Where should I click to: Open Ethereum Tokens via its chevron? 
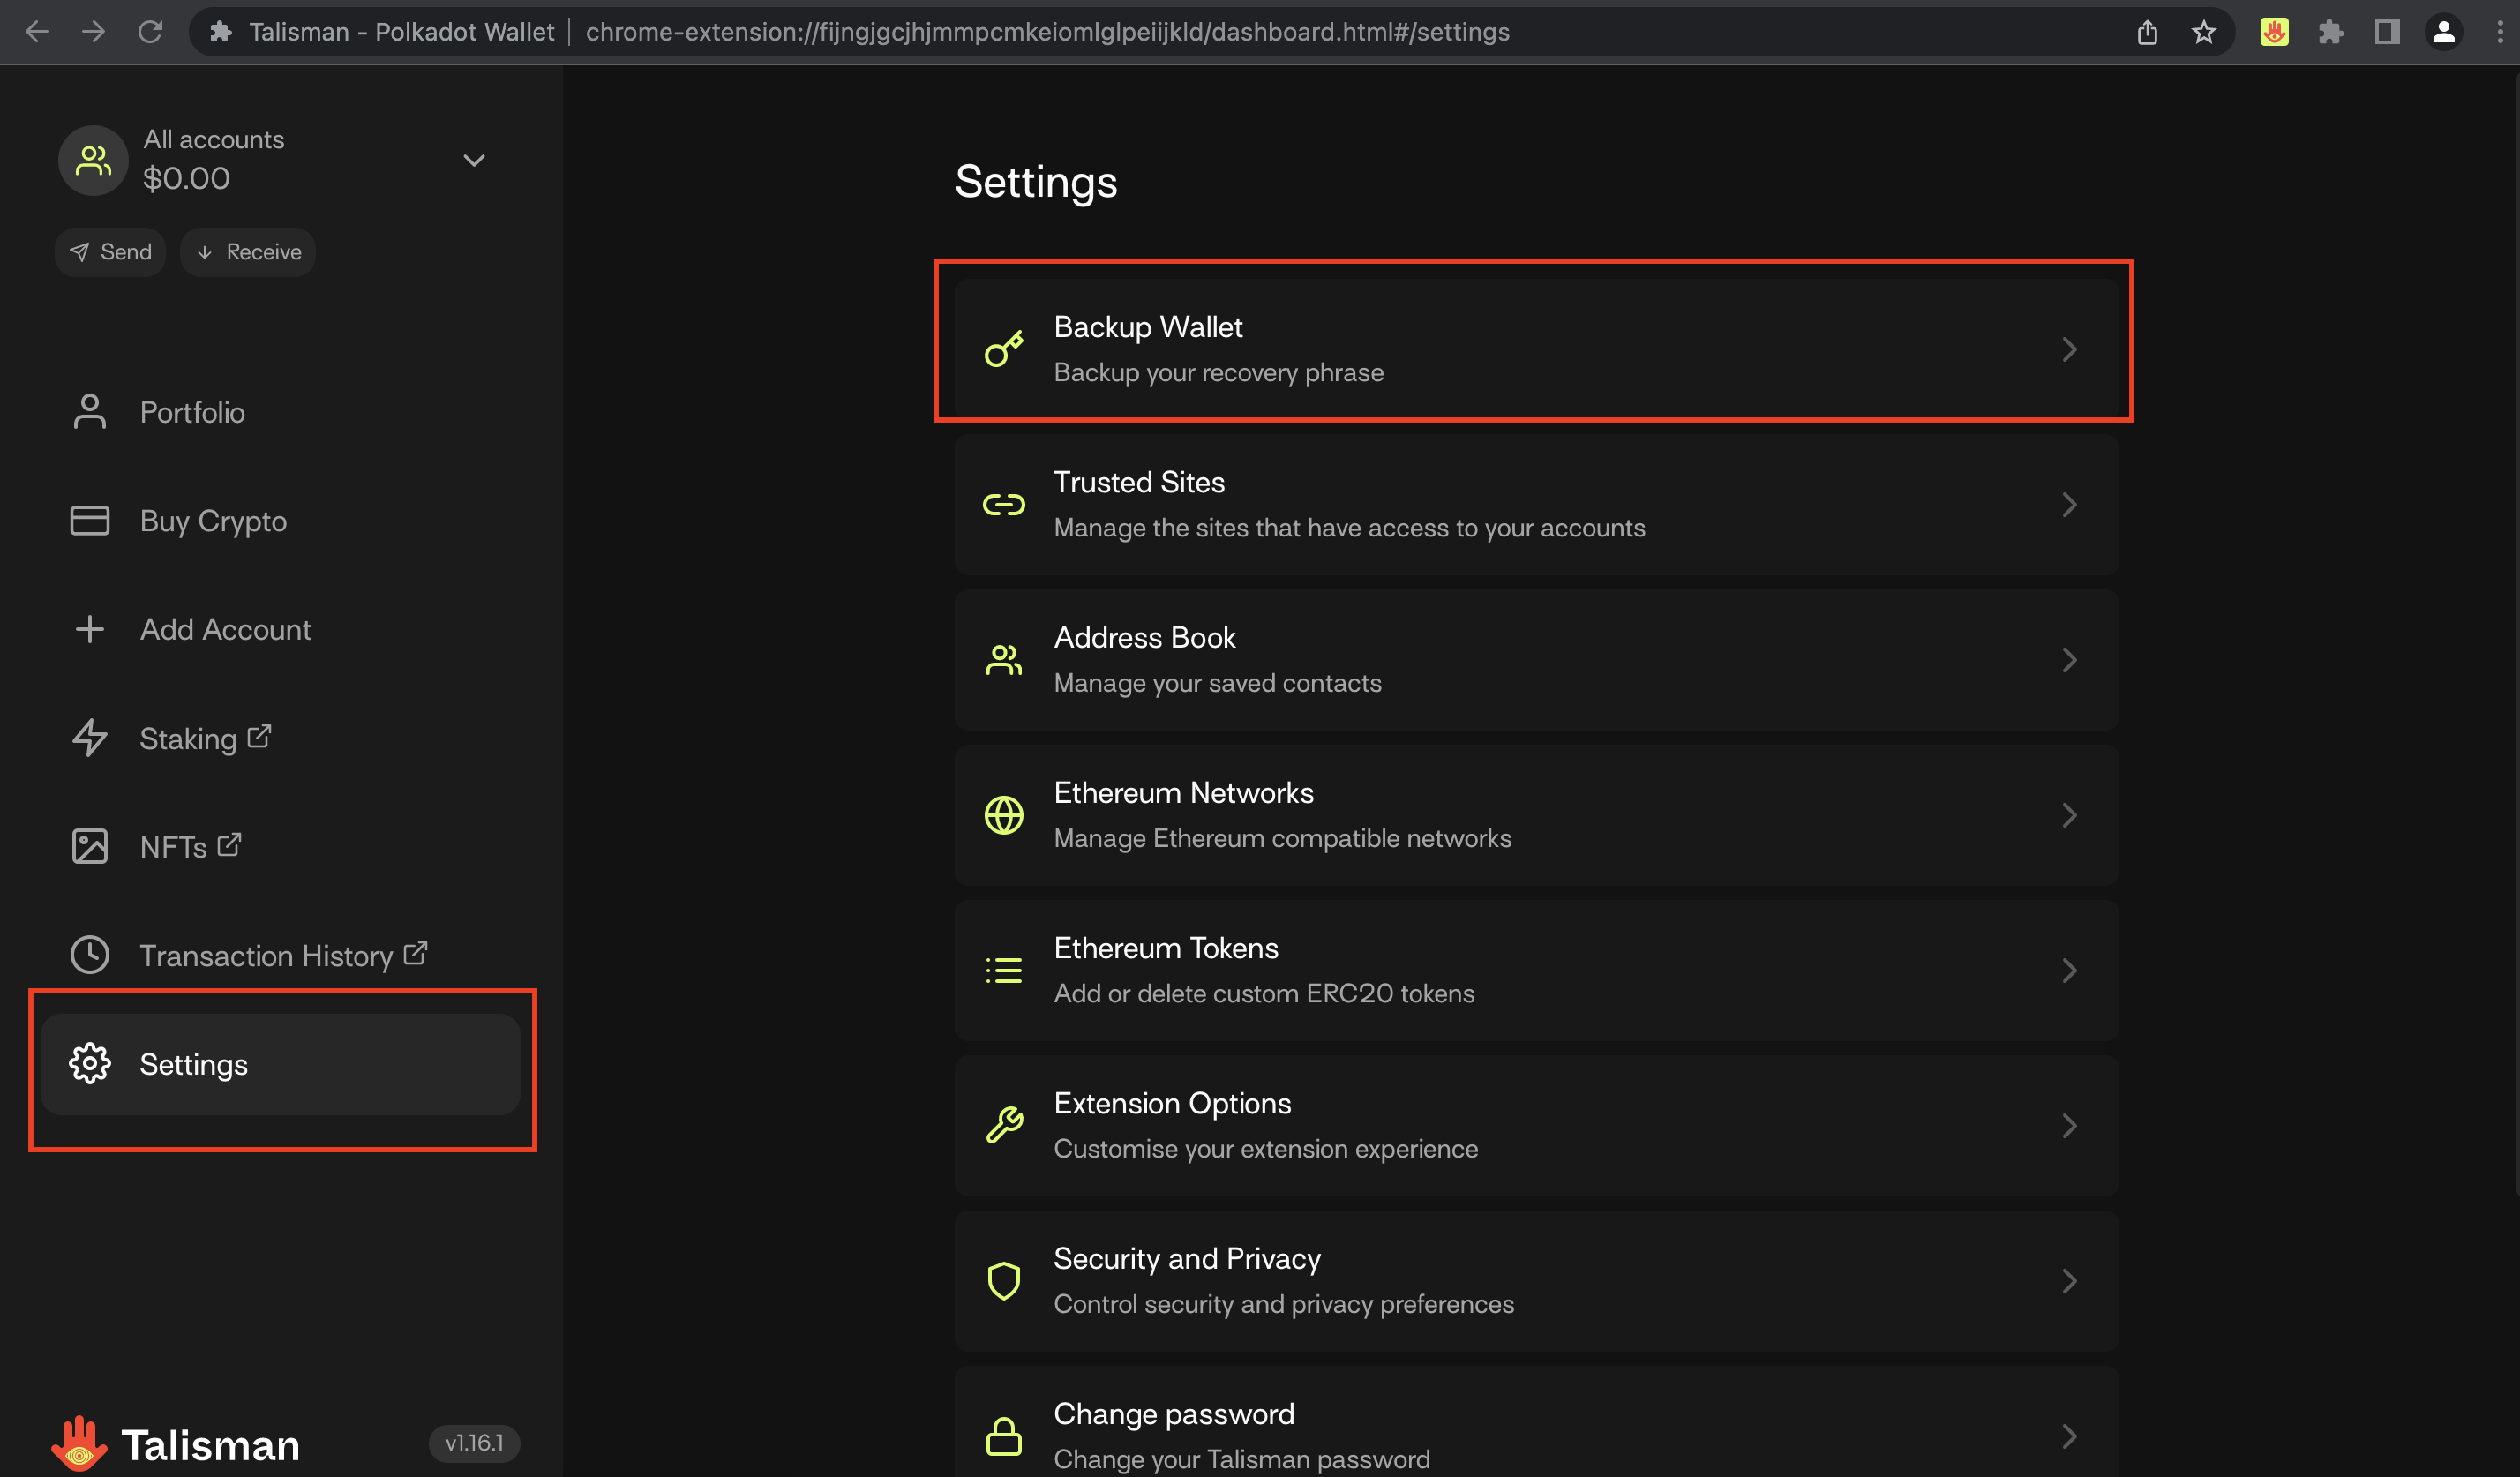coord(2069,970)
